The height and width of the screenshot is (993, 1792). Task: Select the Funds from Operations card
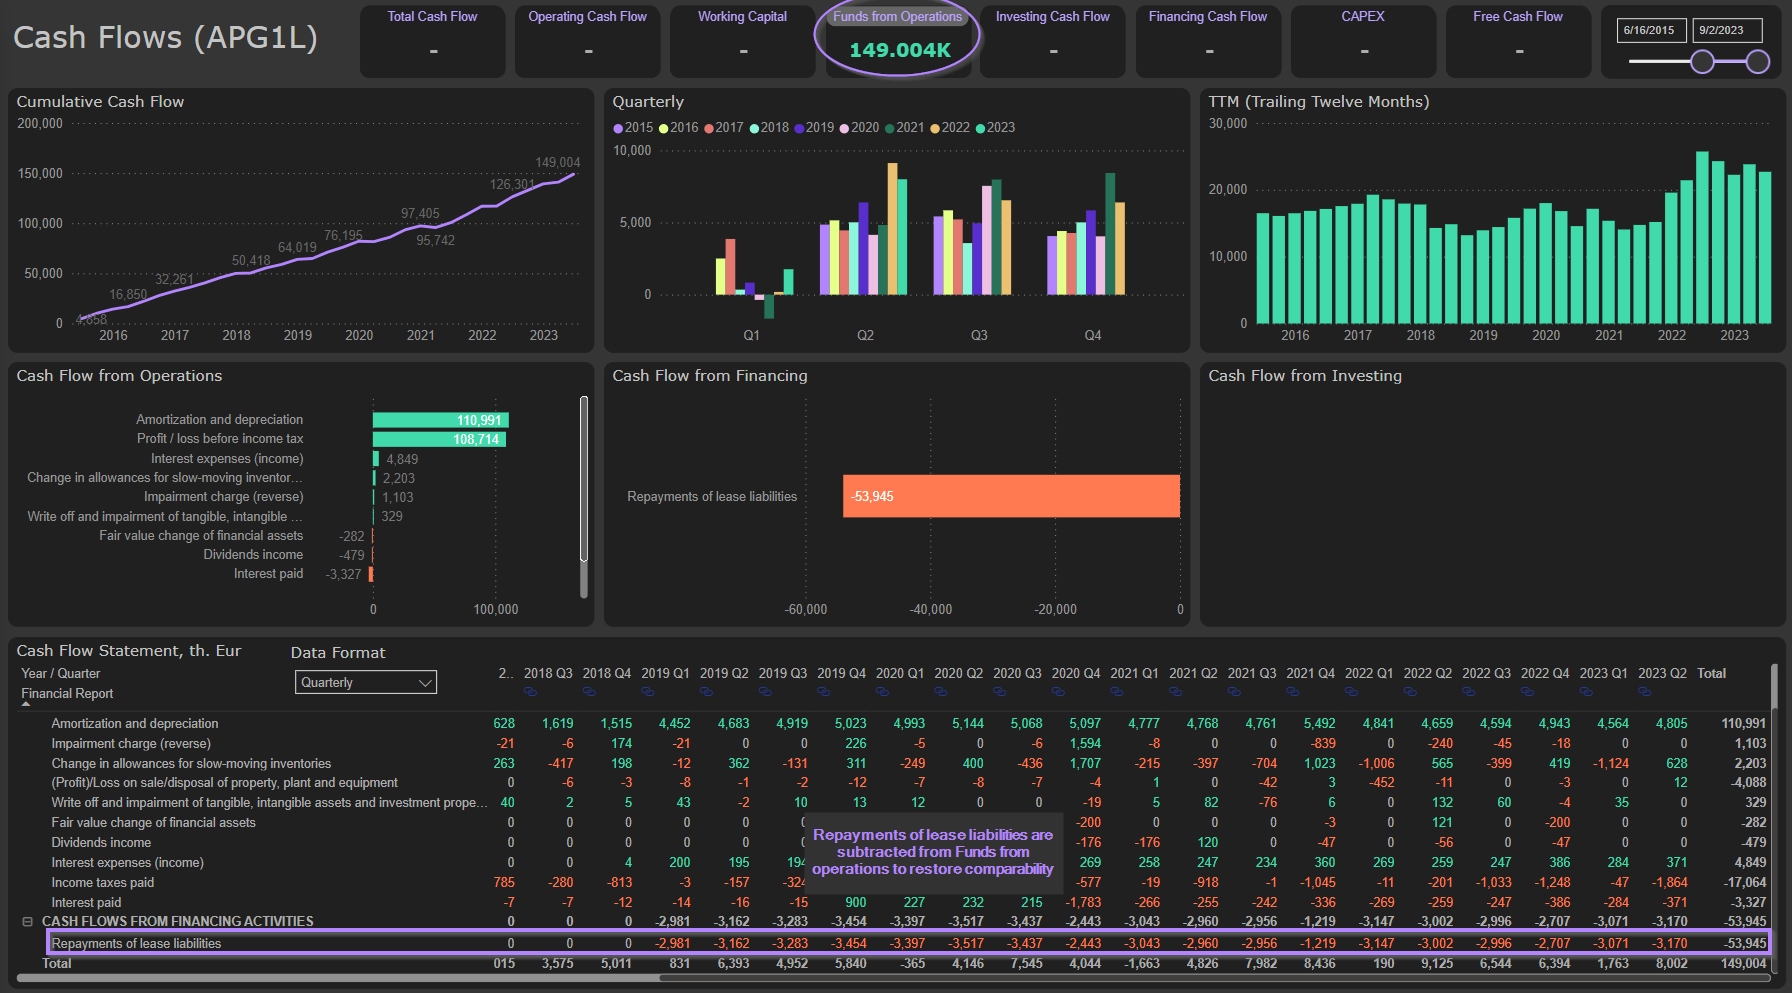897,40
